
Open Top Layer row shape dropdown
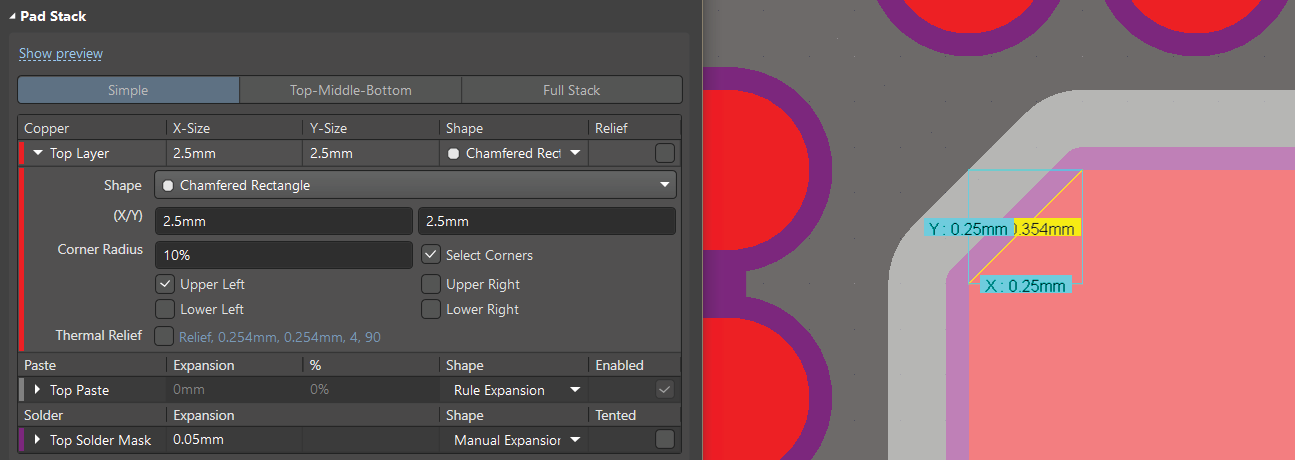[x=575, y=154]
